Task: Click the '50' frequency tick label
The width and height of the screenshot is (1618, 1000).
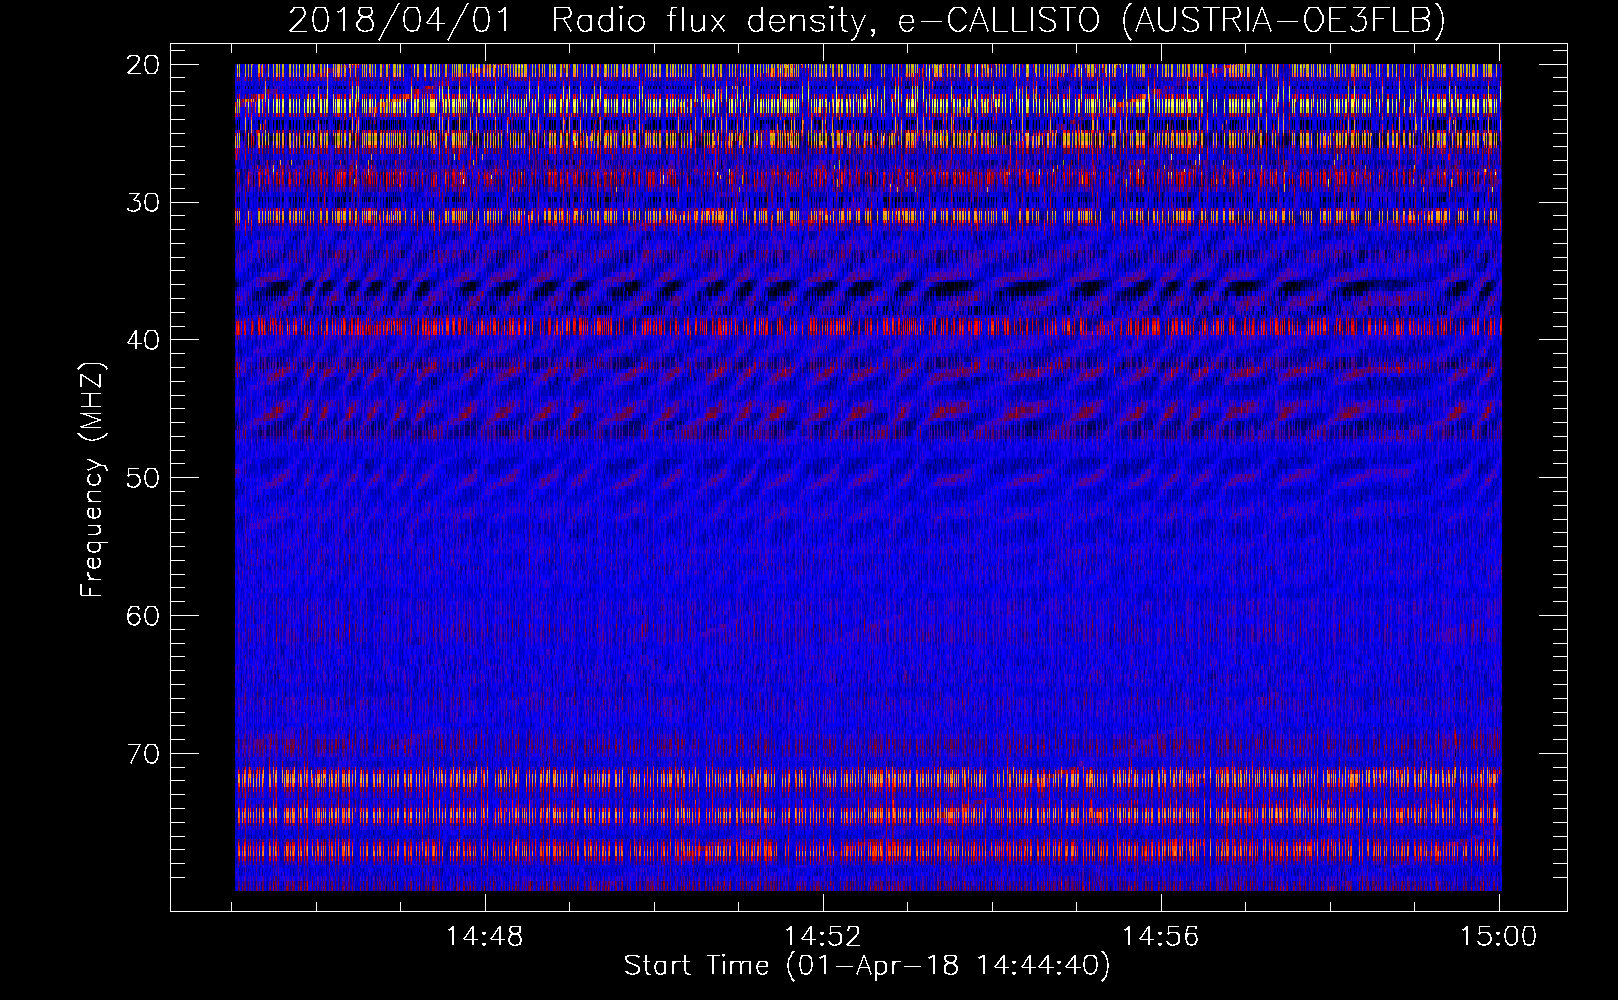Action: tap(143, 478)
